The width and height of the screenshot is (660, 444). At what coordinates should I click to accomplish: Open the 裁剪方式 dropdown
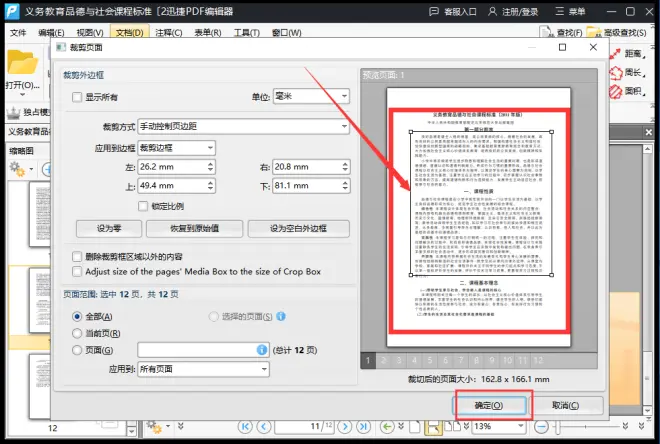243,126
